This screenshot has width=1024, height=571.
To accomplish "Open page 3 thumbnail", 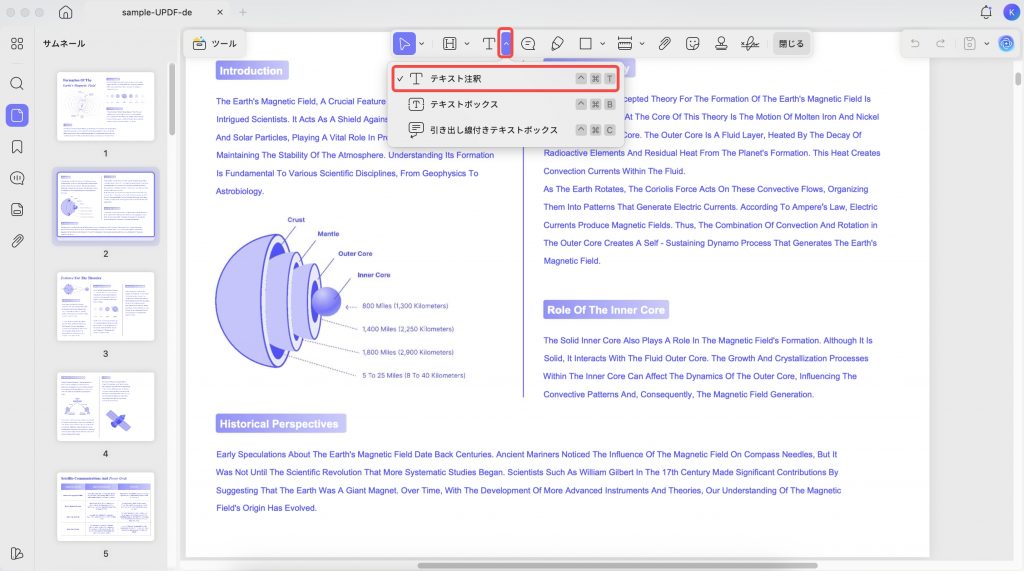I will [x=105, y=306].
